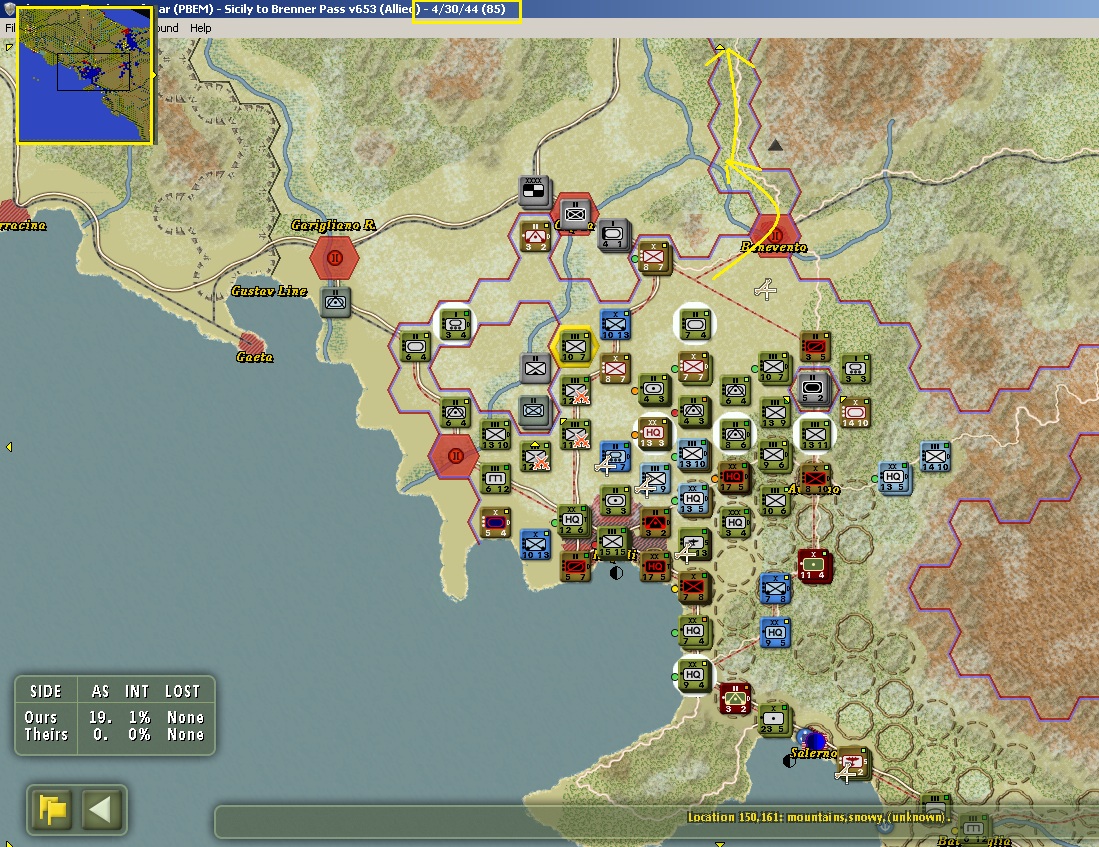Select the green infantry regiment 10 6
Viewport: 1099px width, 847px height.
[774, 501]
